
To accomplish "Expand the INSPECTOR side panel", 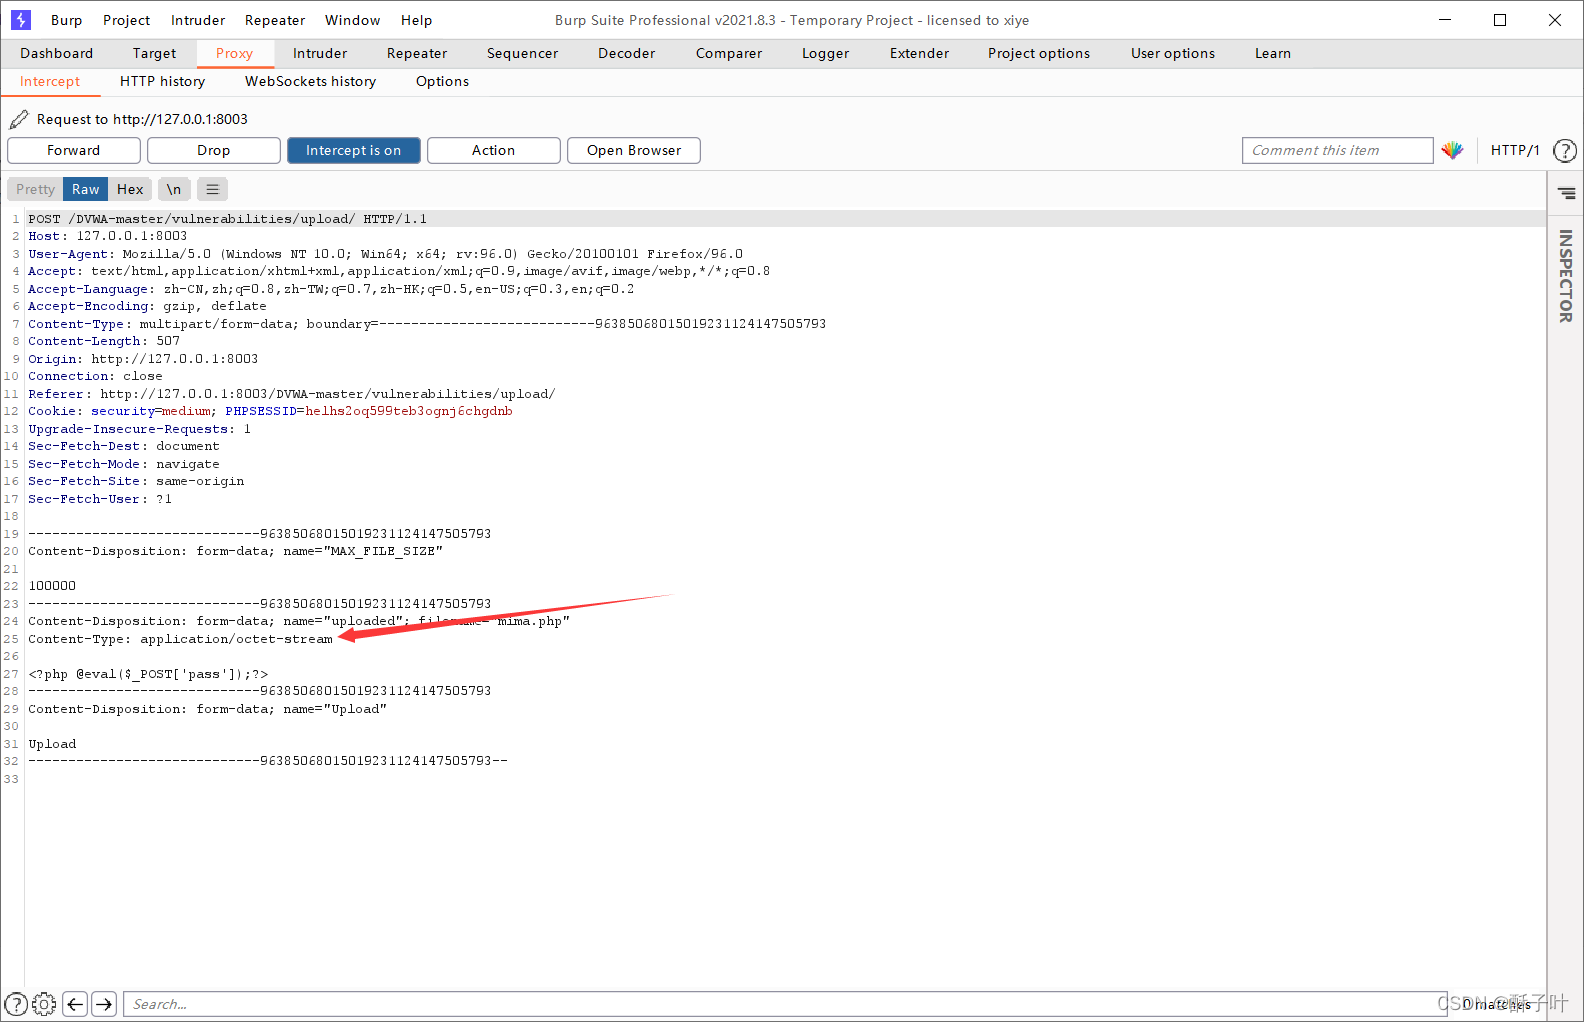I will pos(1566,276).
